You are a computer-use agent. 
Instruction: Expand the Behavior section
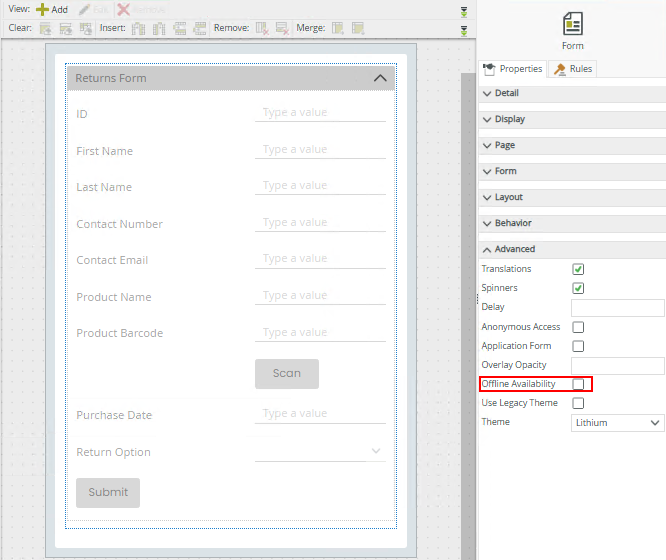(x=513, y=223)
